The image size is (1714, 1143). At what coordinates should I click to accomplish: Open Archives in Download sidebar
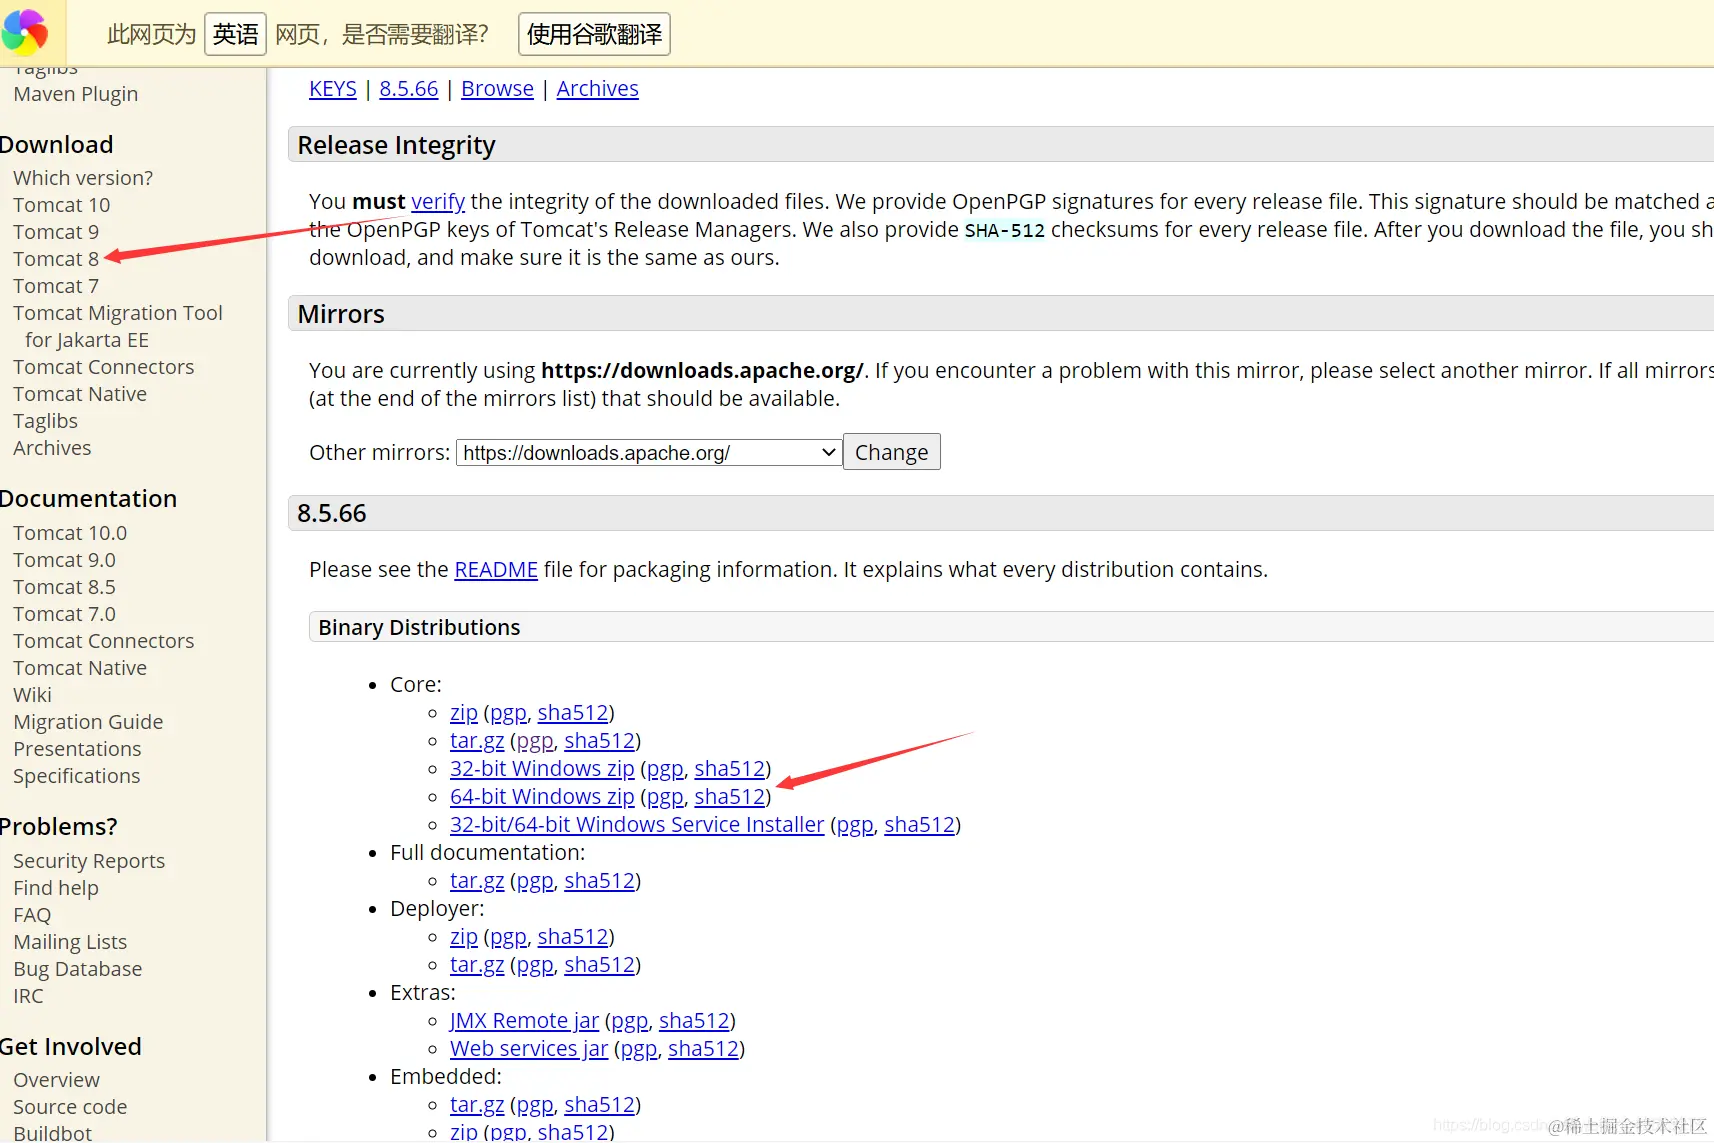(52, 448)
